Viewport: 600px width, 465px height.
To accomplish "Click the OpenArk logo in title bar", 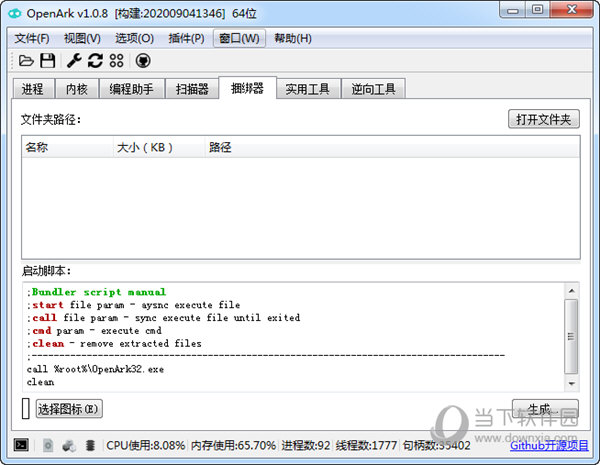I will (x=15, y=13).
